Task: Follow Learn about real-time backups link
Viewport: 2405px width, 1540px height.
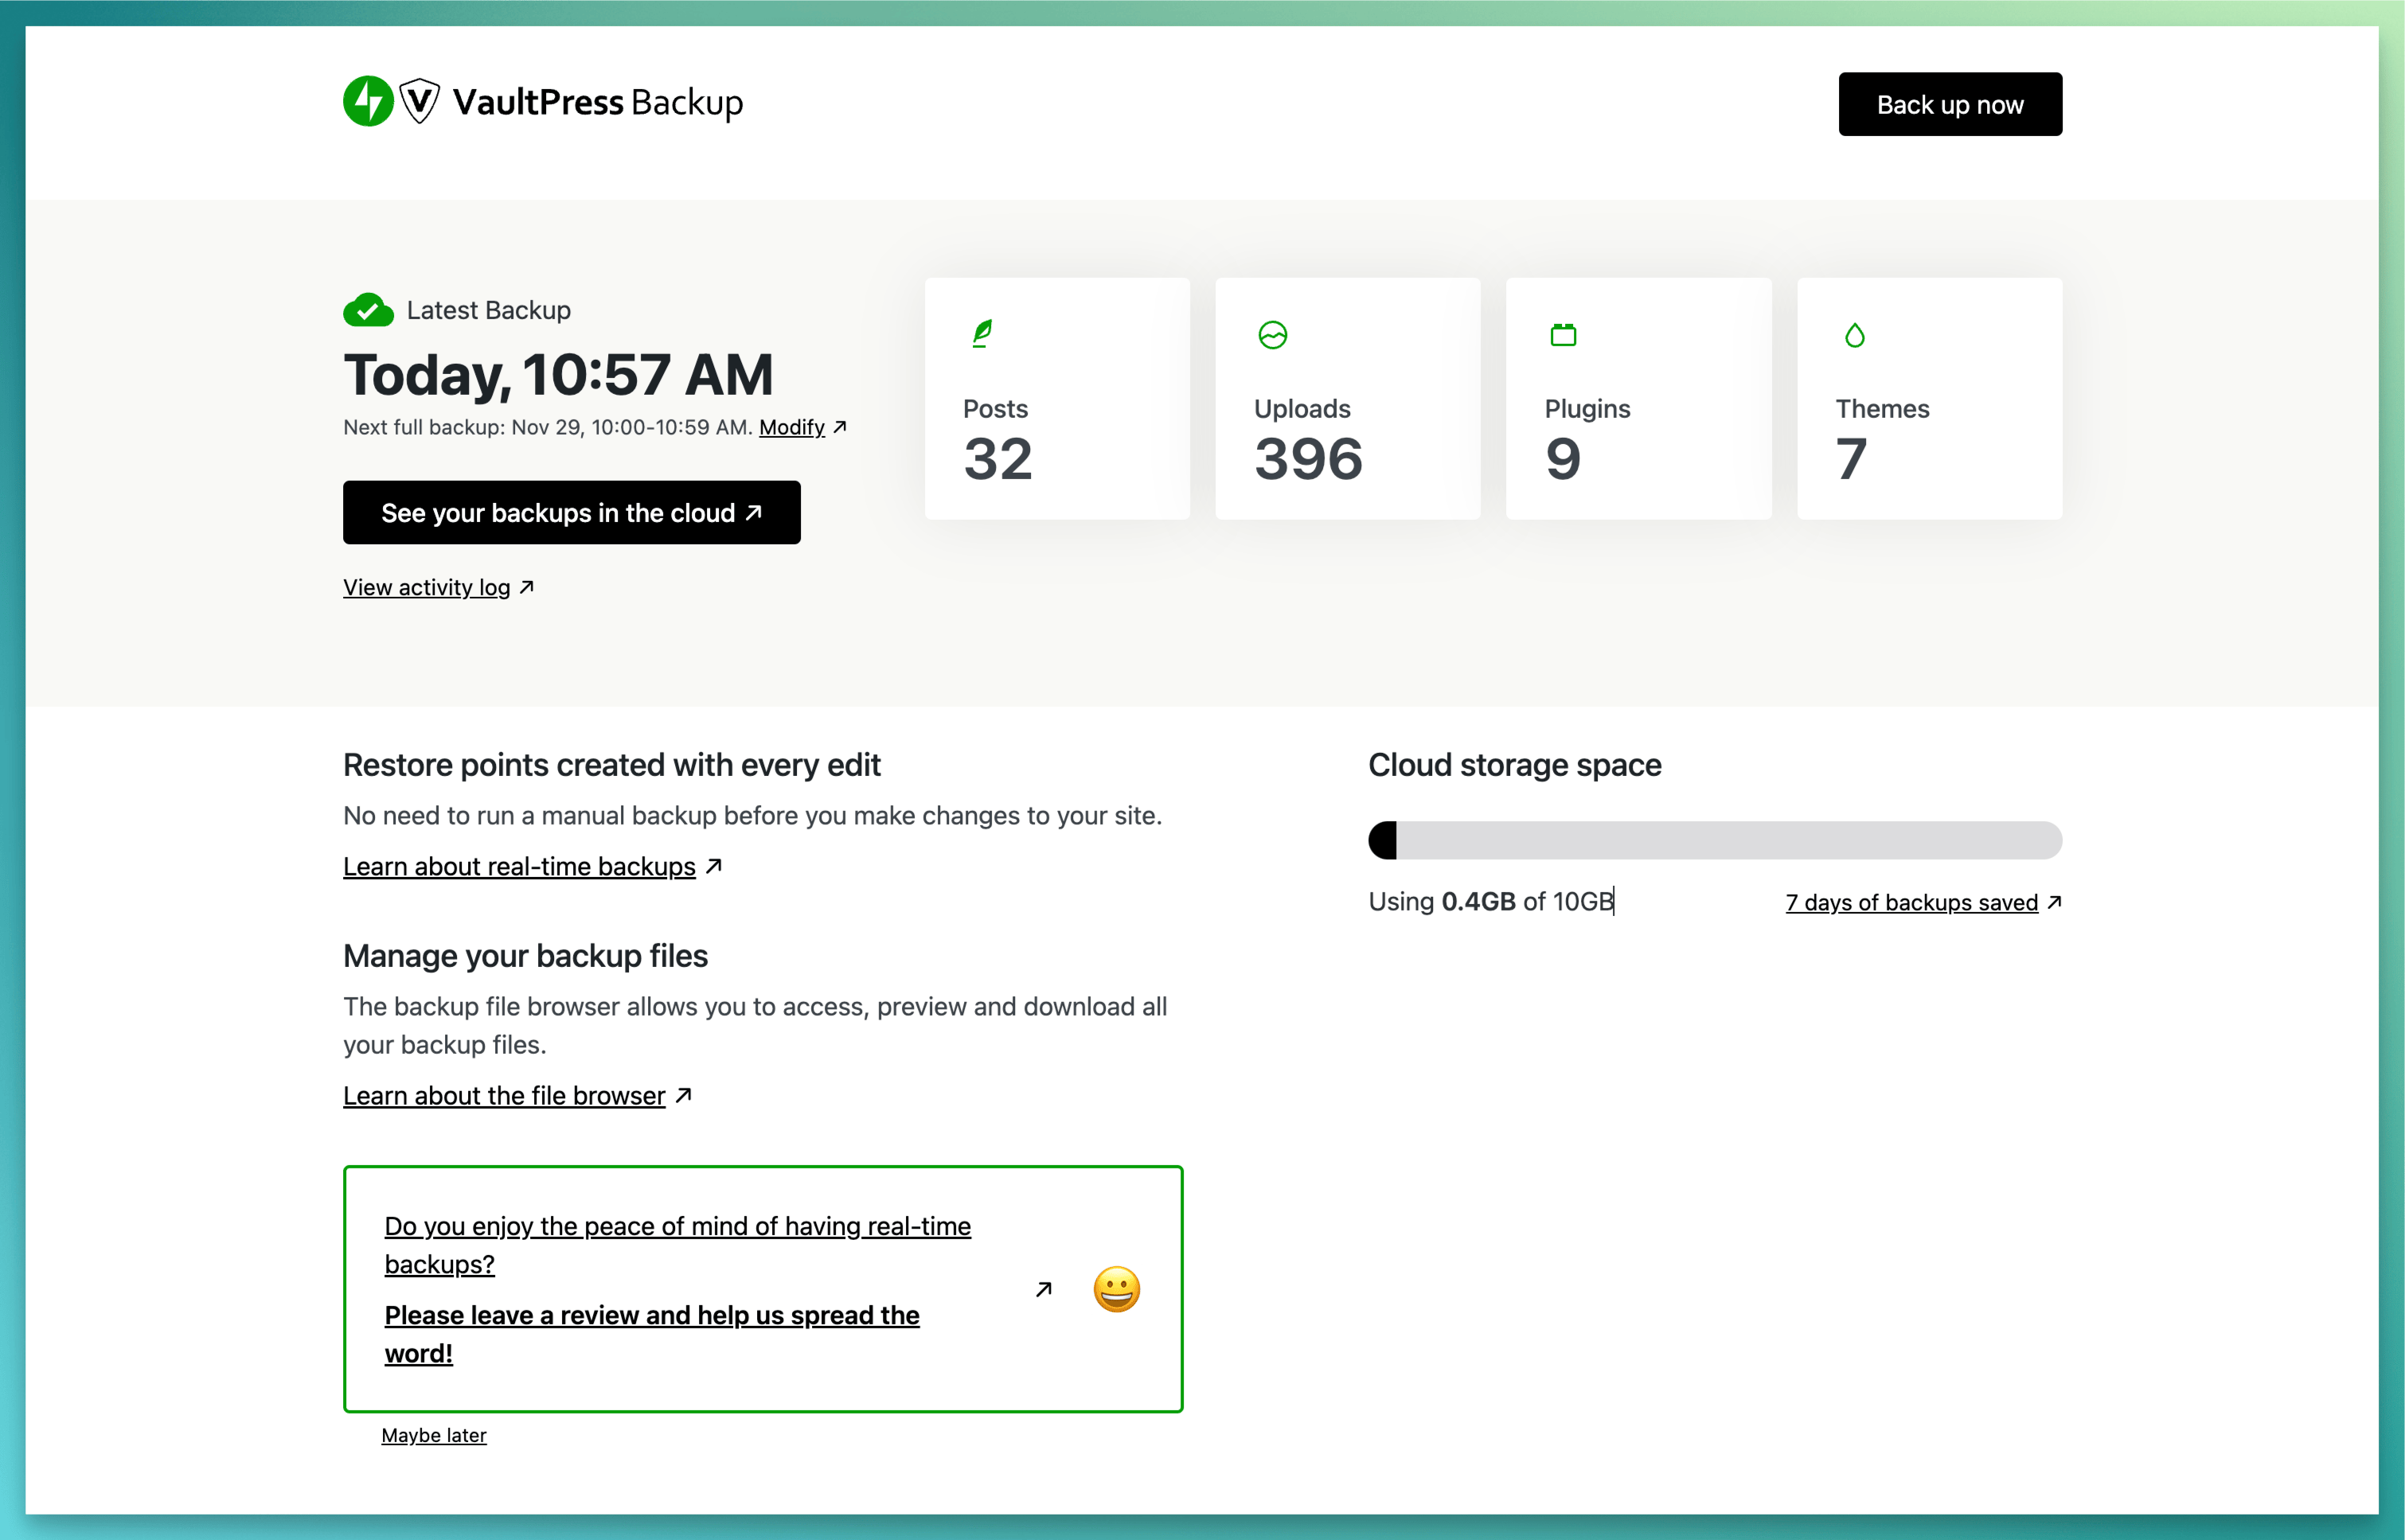Action: tap(519, 867)
